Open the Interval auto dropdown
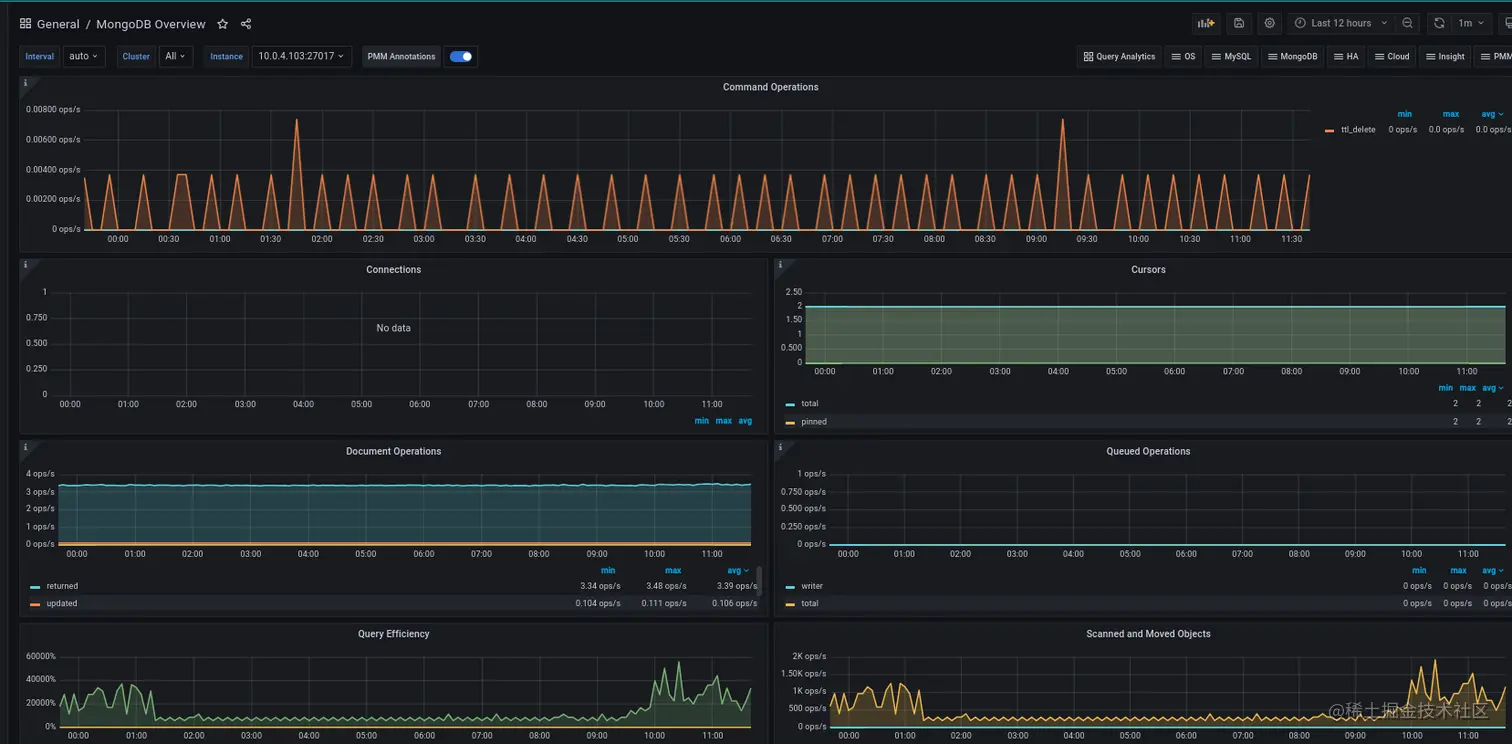Image resolution: width=1512 pixels, height=744 pixels. click(84, 57)
